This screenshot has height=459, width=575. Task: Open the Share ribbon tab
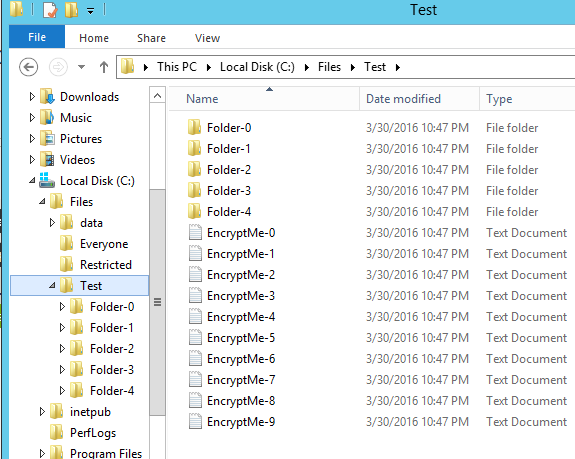click(151, 38)
